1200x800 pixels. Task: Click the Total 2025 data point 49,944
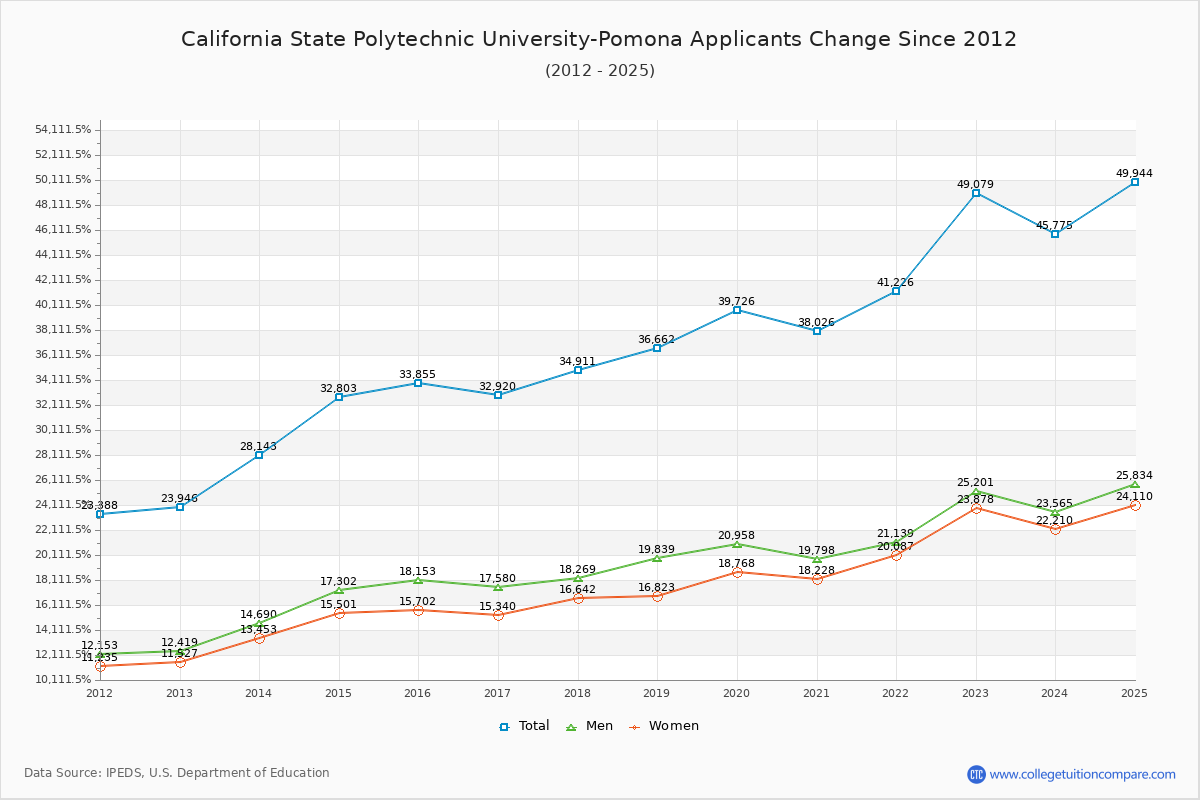click(1135, 182)
